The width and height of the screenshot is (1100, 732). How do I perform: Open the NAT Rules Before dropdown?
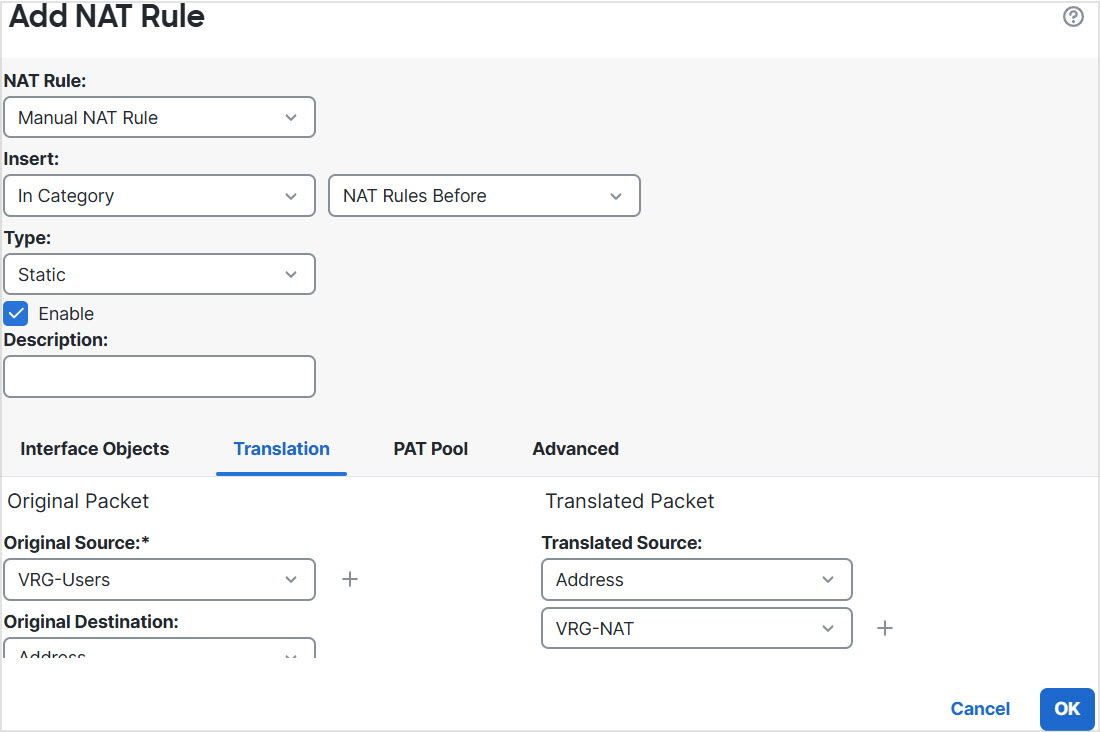pos(484,196)
